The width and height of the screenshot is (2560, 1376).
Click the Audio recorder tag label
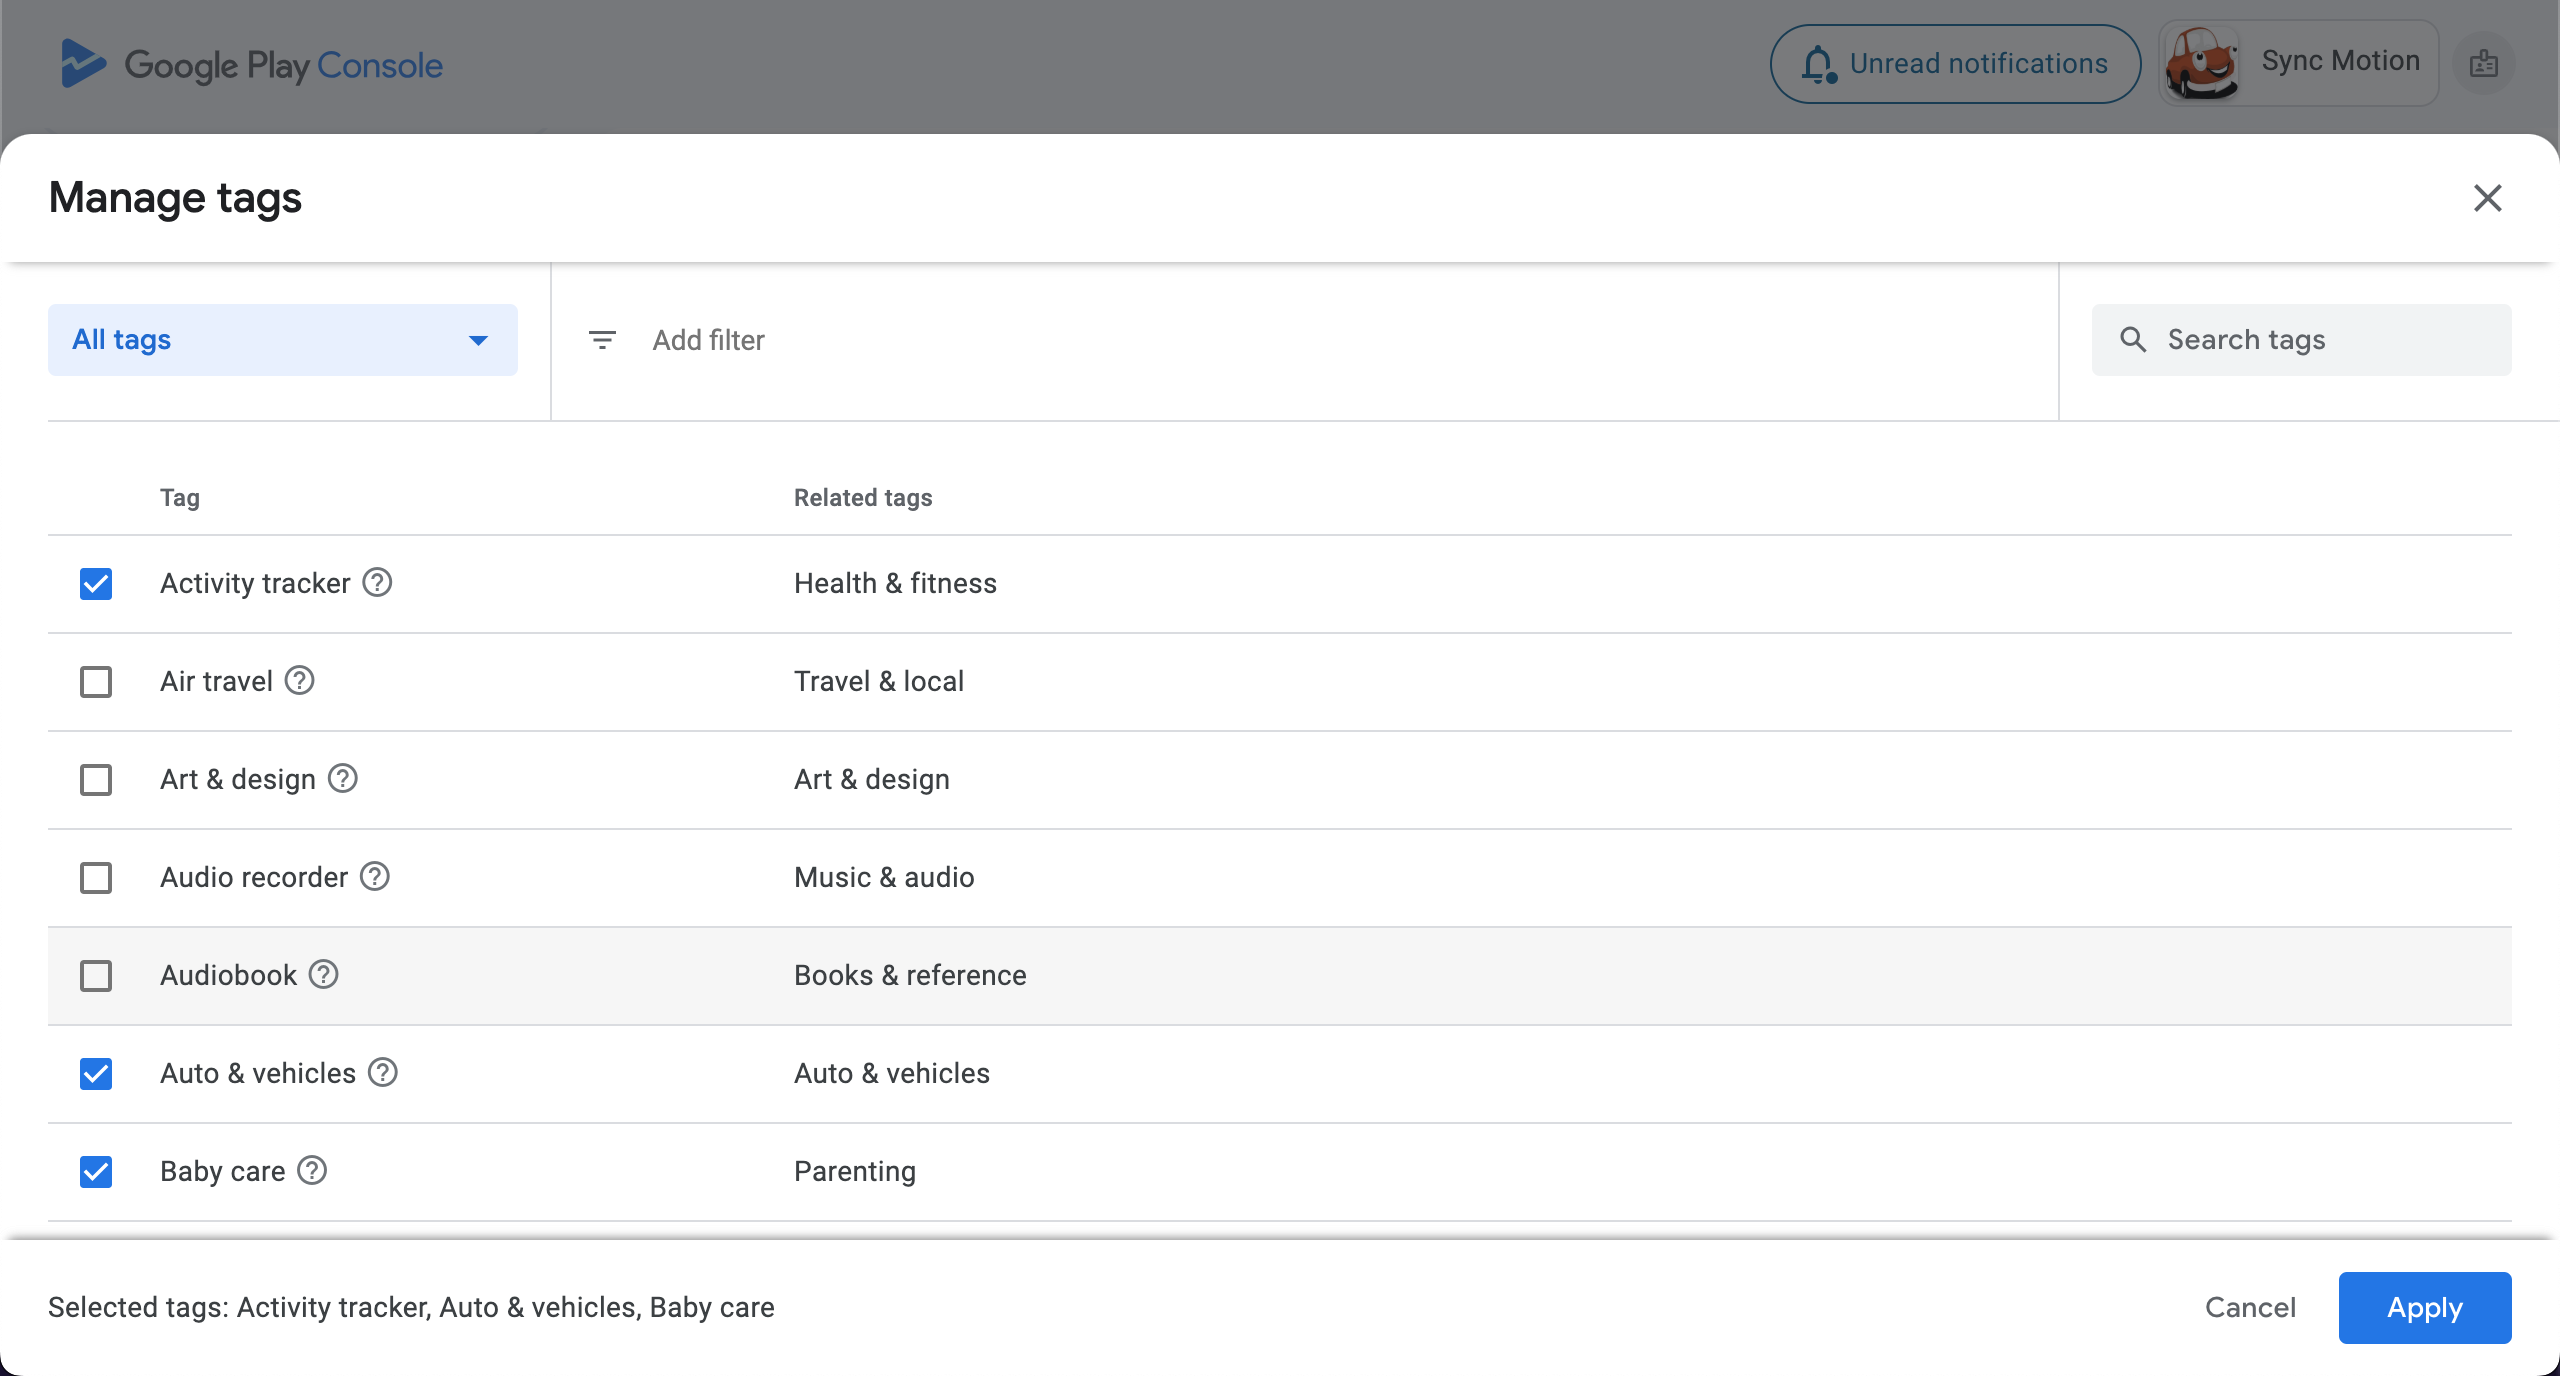pos(254,878)
